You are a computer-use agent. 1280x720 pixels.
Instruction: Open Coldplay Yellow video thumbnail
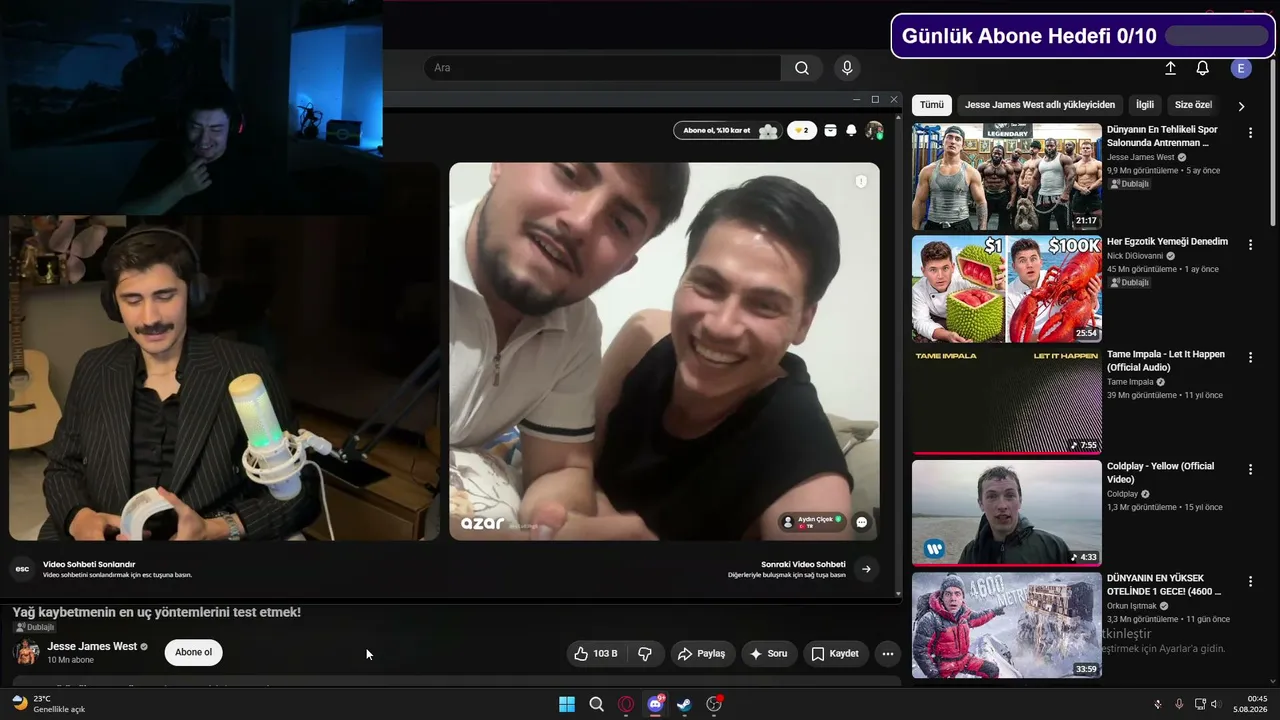coord(1006,513)
